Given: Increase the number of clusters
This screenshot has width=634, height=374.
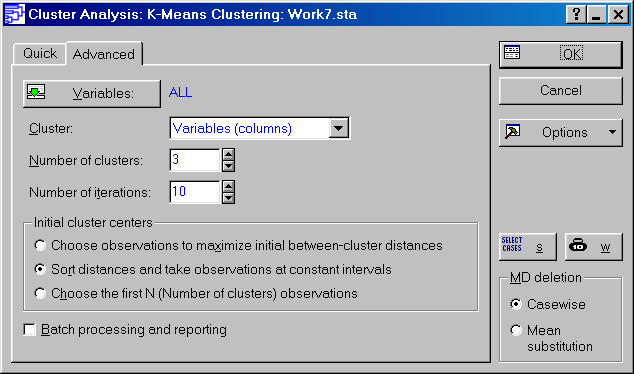Looking at the screenshot, I should [x=228, y=154].
